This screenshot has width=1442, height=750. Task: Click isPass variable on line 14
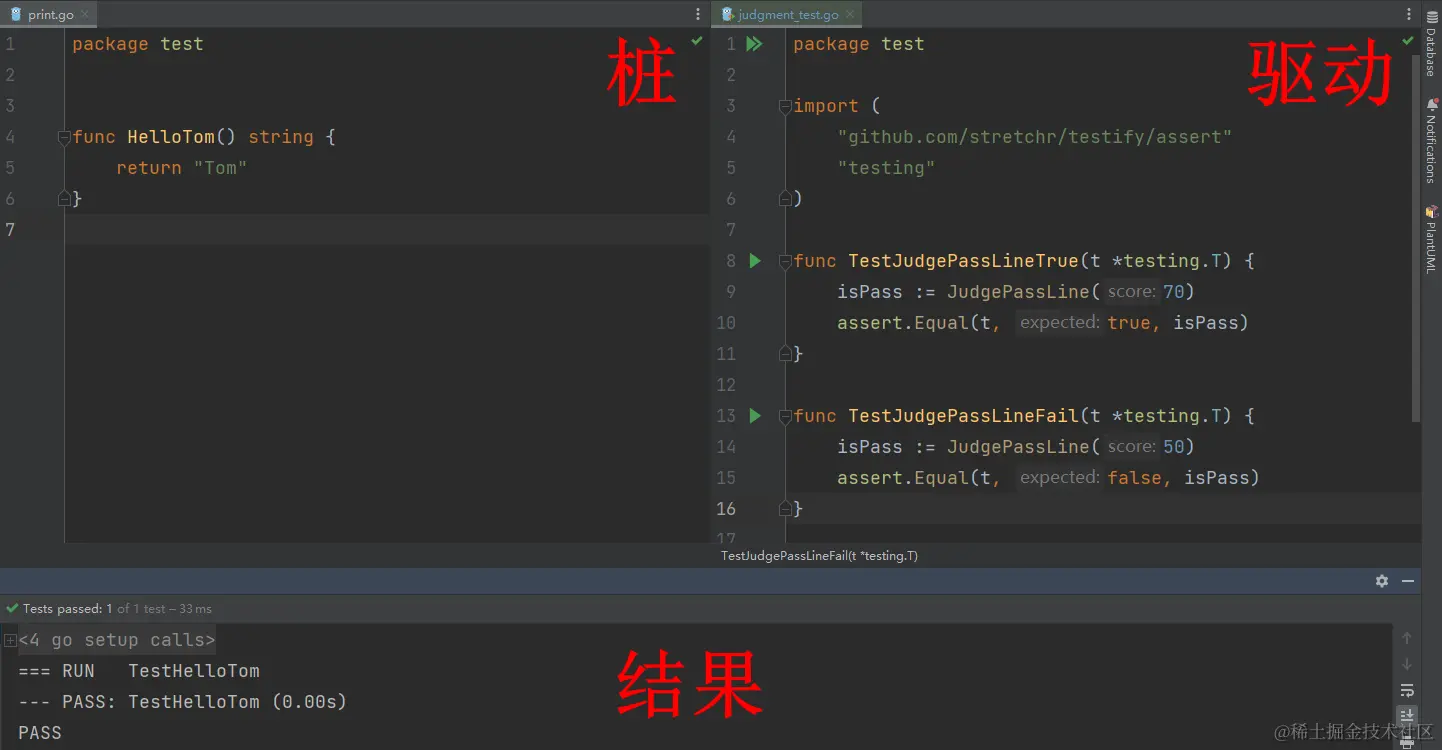(870, 447)
